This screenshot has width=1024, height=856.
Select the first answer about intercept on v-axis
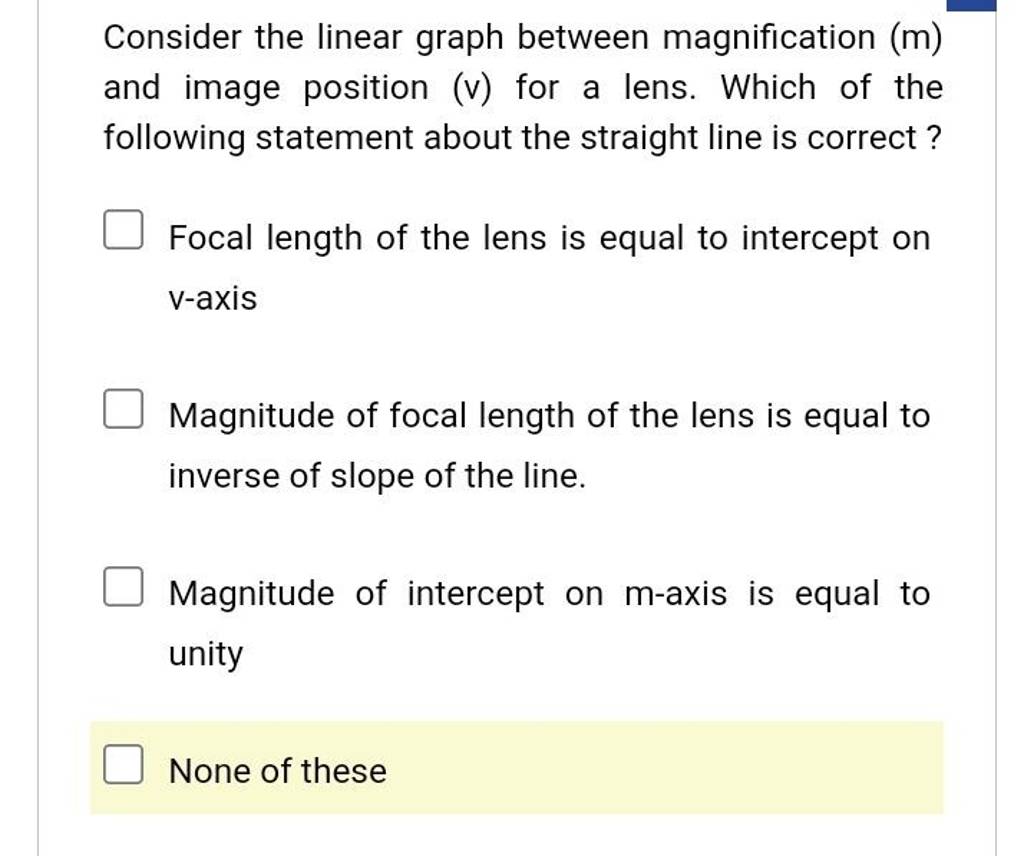548,238
